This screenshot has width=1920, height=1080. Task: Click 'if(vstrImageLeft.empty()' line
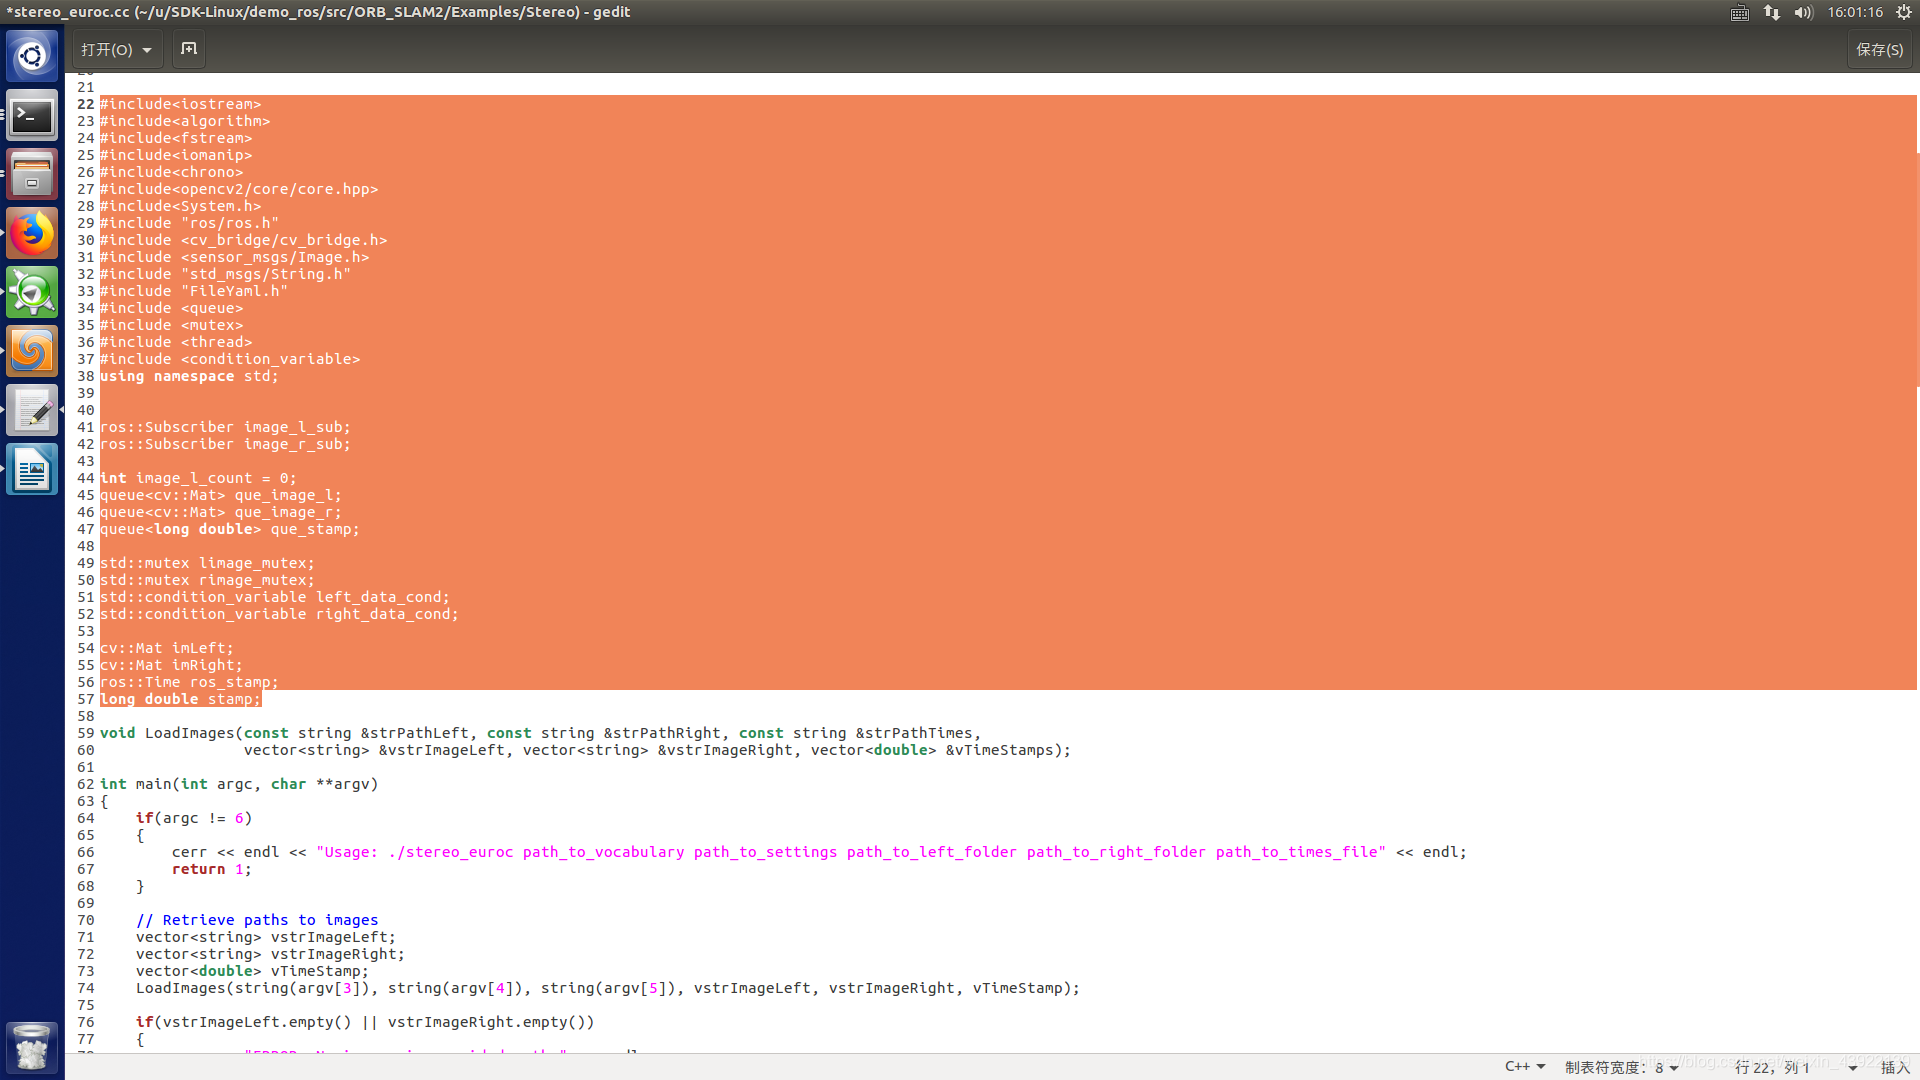tap(365, 1022)
